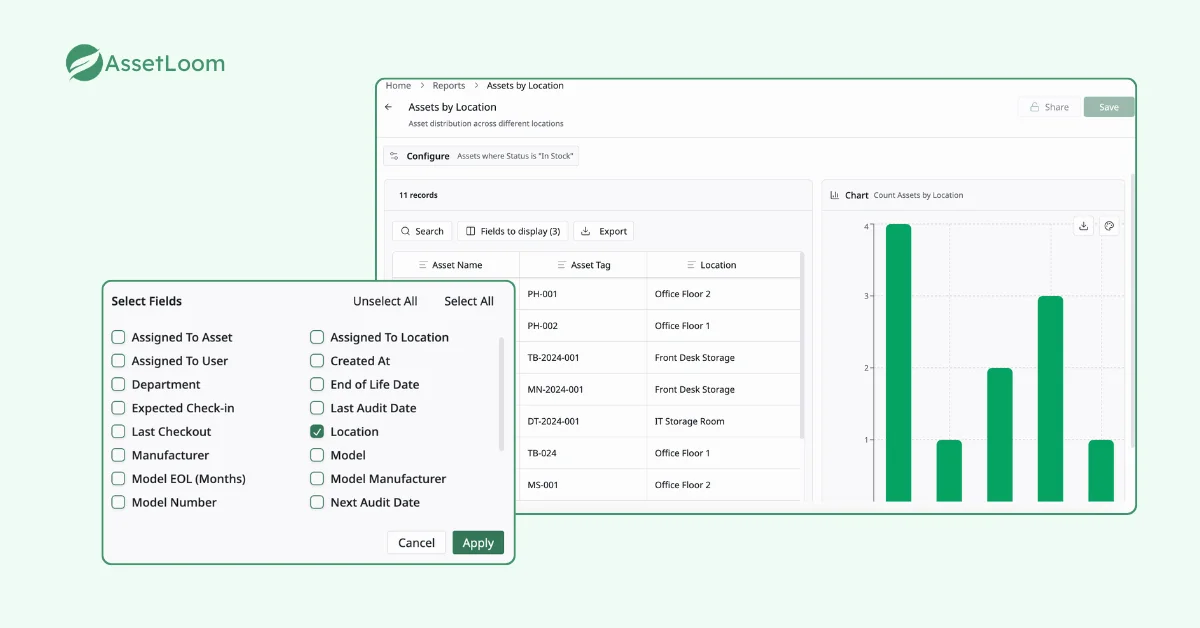Click the Asset Tag column sort icon
The height and width of the screenshot is (628, 1200).
tap(563, 265)
